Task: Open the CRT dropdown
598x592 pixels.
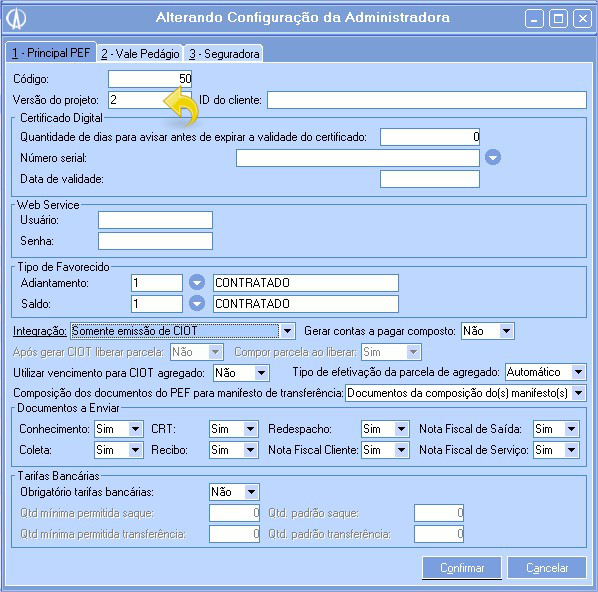Action: (251, 429)
